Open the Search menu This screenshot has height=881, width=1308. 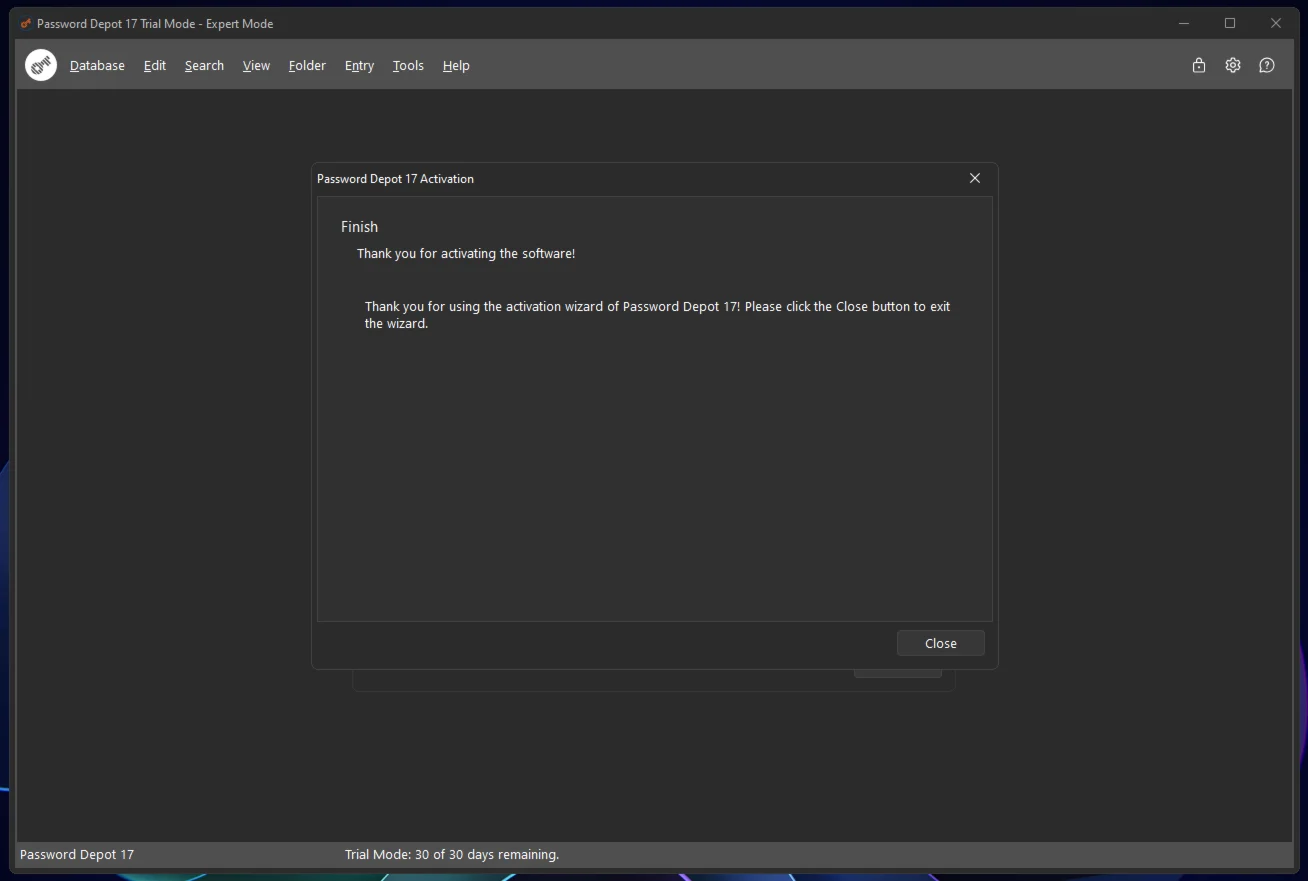[x=204, y=65]
